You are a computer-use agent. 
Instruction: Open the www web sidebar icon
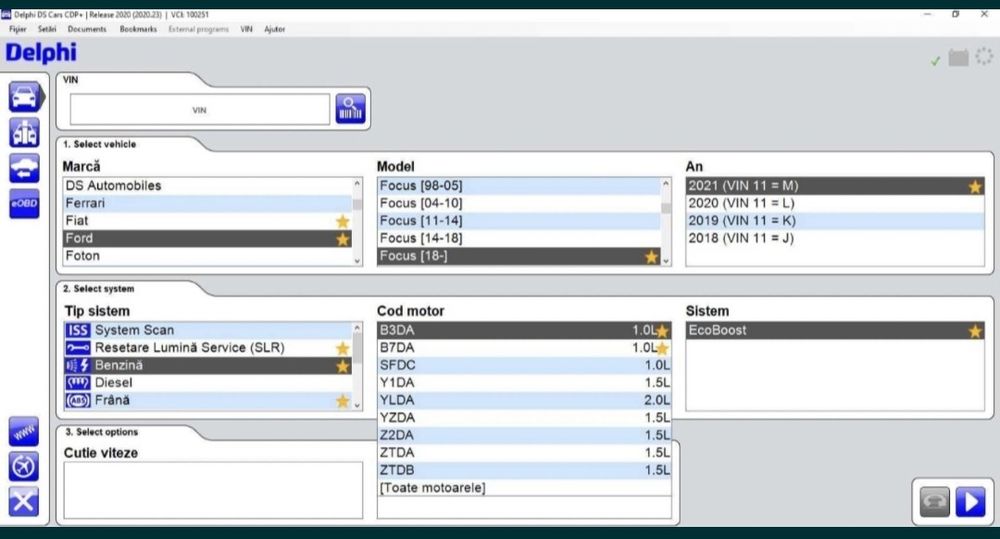pos(24,432)
